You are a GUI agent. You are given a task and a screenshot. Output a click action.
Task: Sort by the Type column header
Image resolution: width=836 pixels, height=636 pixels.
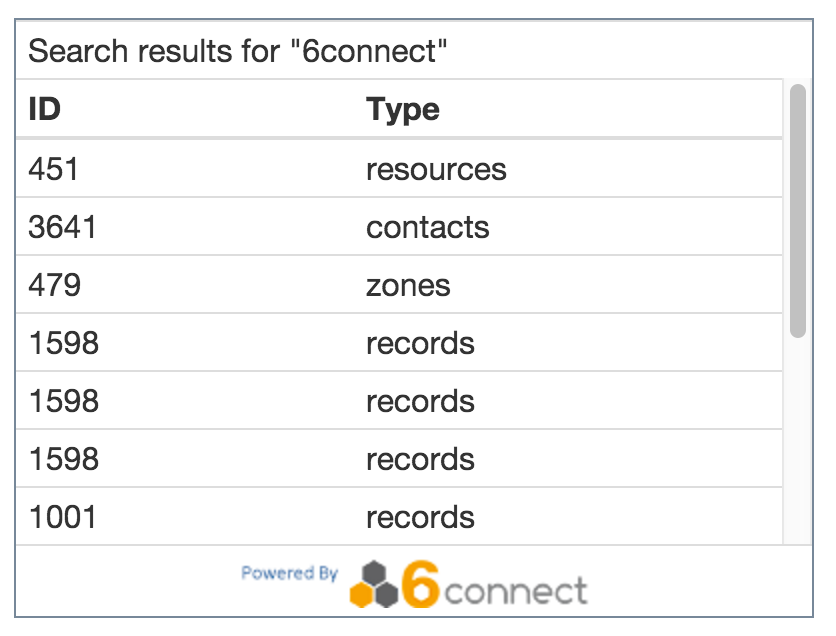point(403,109)
